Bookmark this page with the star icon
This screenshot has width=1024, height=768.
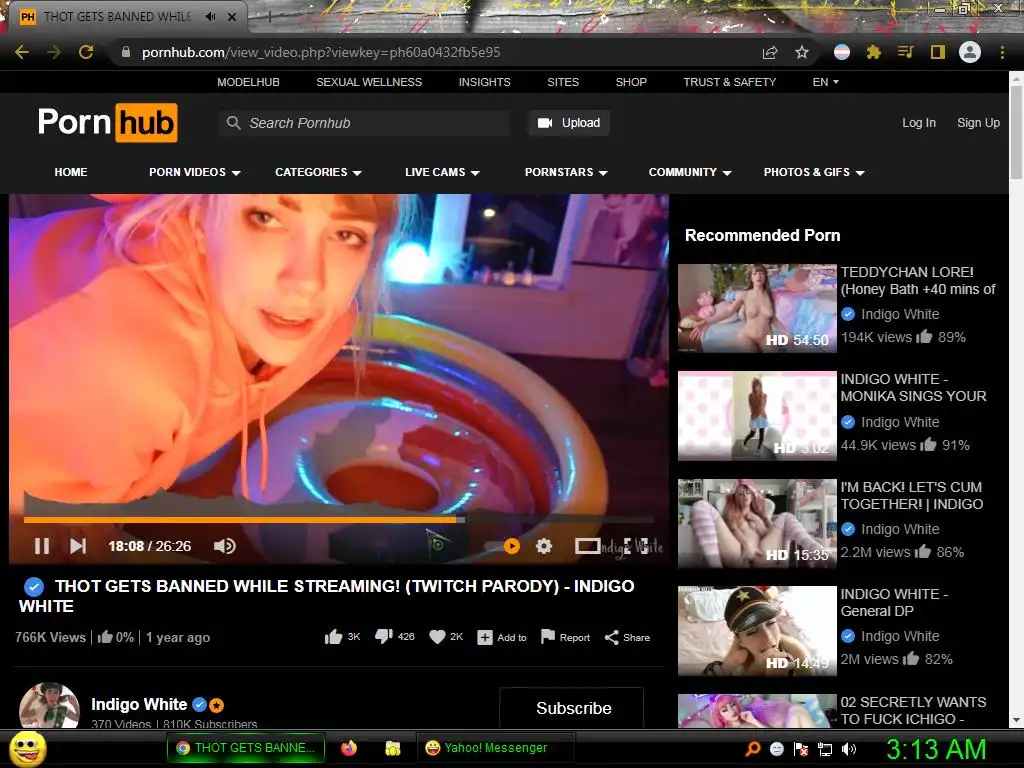[x=802, y=52]
